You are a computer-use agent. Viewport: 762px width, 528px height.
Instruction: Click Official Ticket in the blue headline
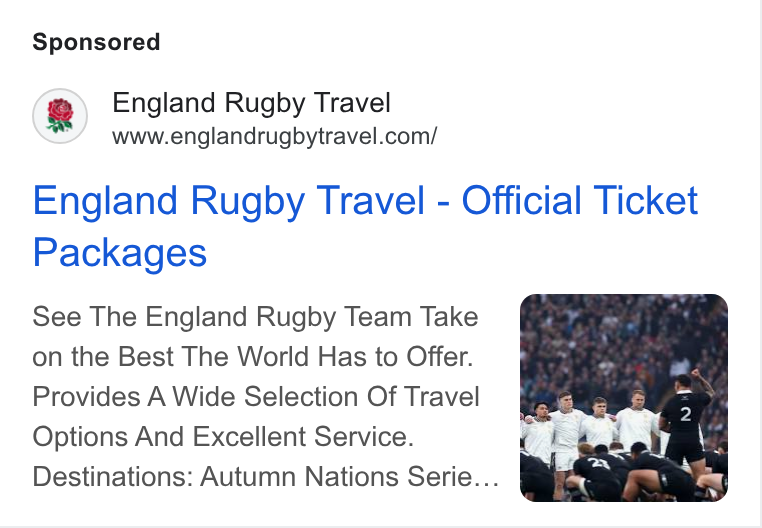(x=580, y=200)
